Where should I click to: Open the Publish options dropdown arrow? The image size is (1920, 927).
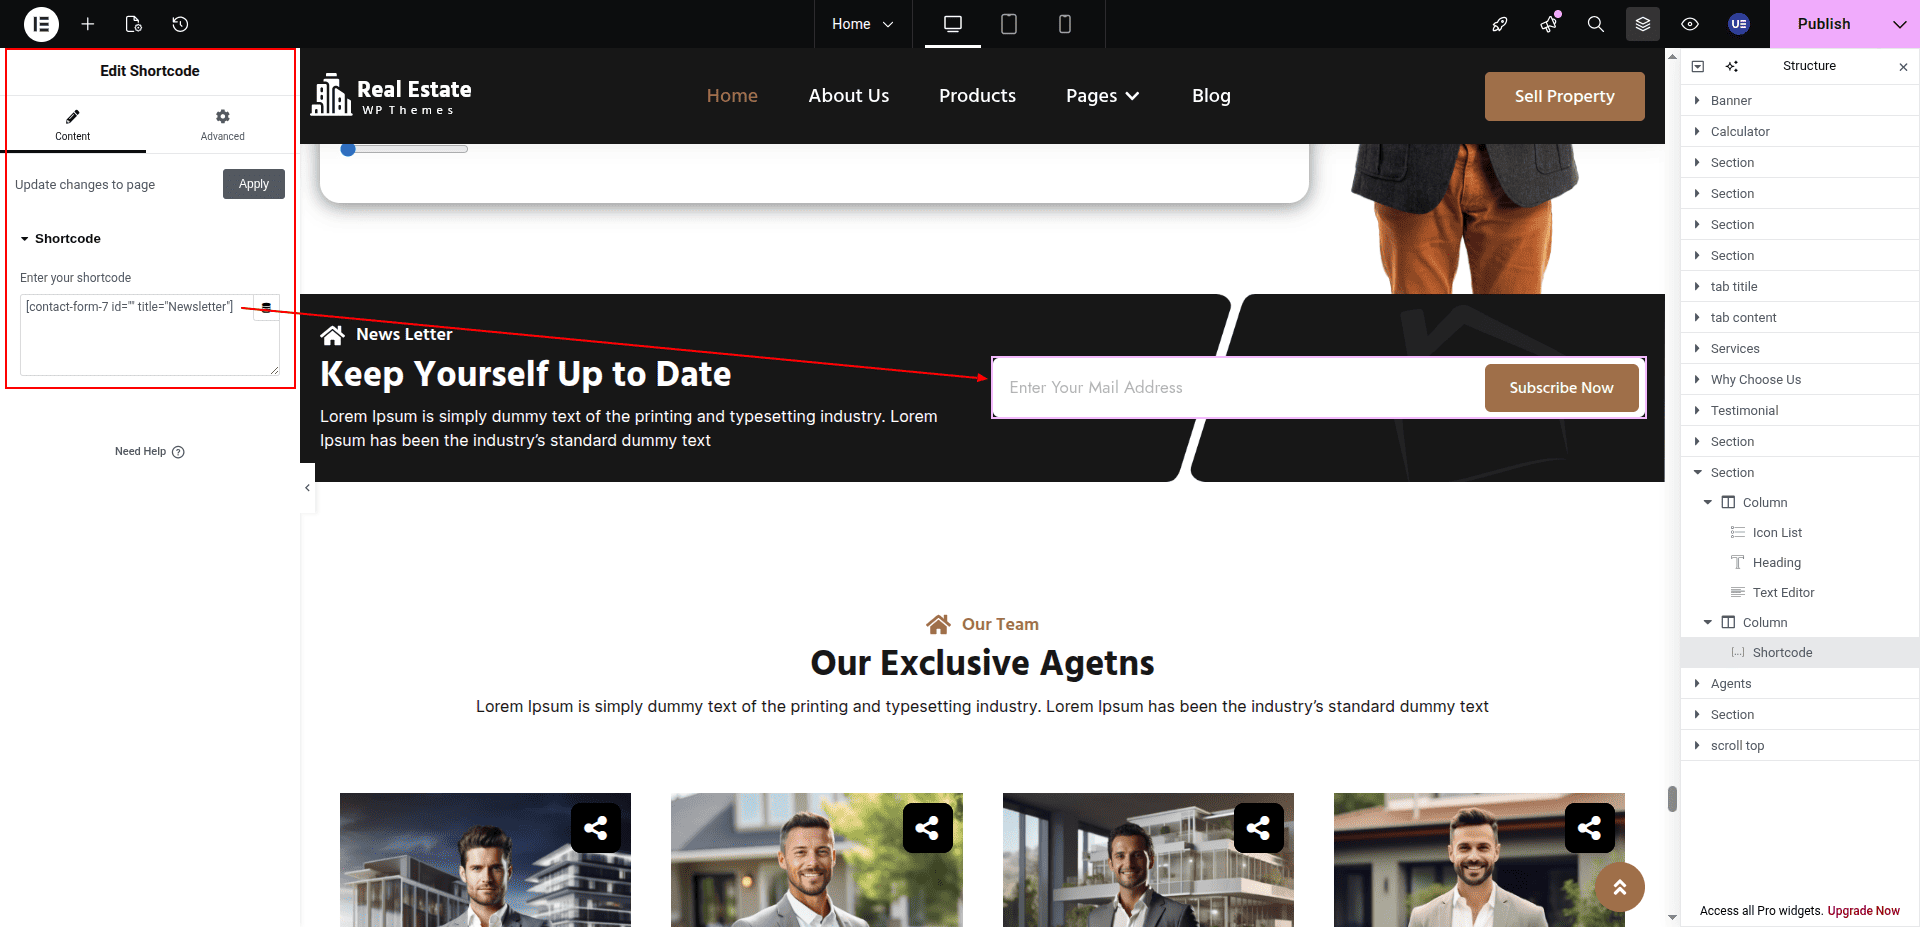pos(1899,24)
